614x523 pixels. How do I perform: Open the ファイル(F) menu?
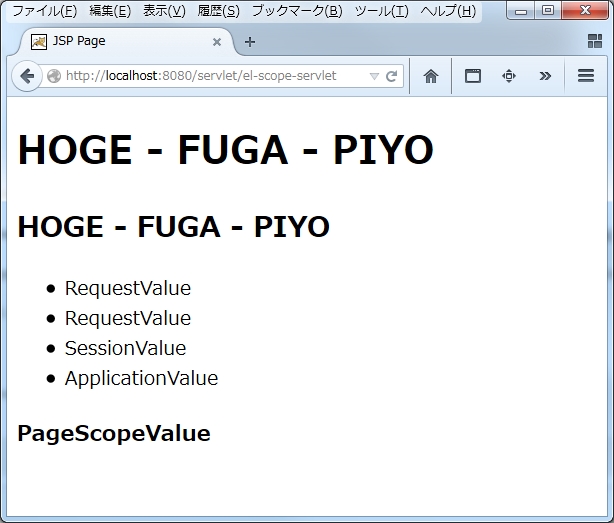(45, 11)
